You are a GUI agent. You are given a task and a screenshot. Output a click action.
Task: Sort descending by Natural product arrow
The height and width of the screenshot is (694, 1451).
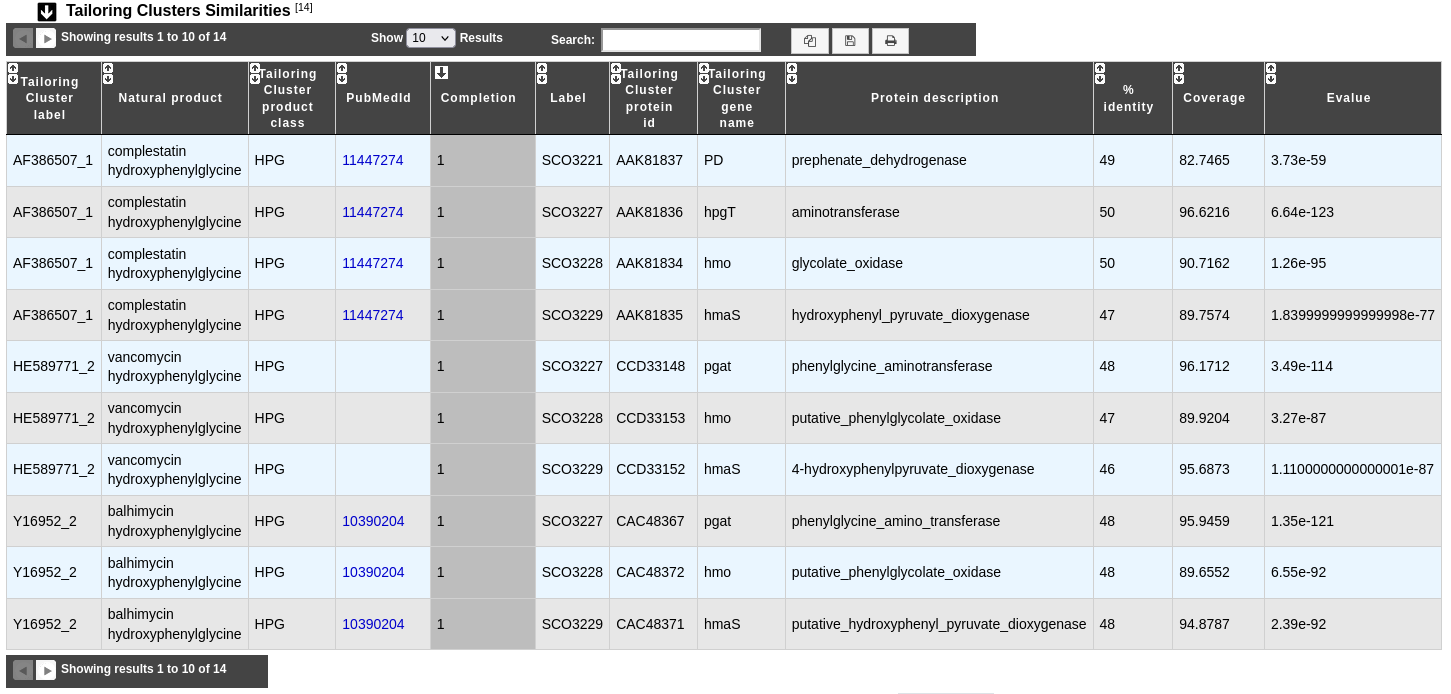108,79
